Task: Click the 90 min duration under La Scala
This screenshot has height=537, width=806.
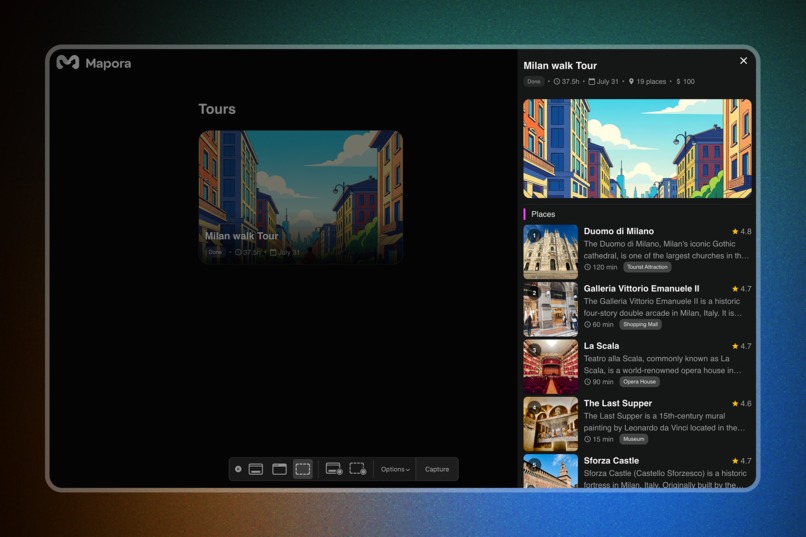Action: [x=598, y=382]
